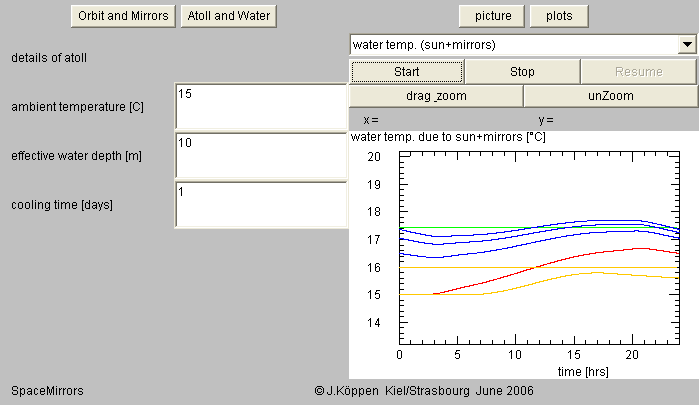Activate the drag_zoom mode
This screenshot has width=699, height=405.
pos(436,96)
